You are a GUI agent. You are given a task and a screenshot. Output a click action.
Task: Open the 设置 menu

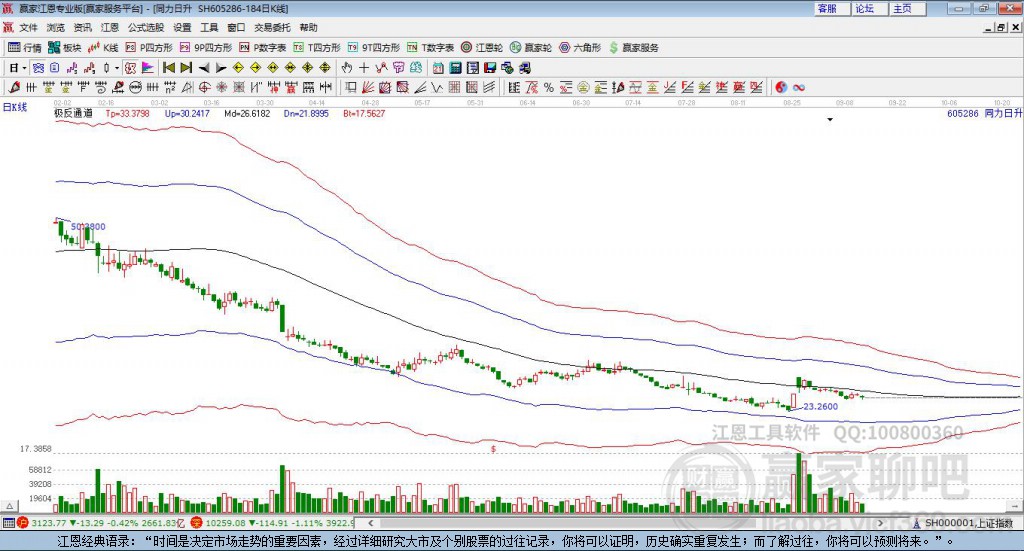coord(182,27)
